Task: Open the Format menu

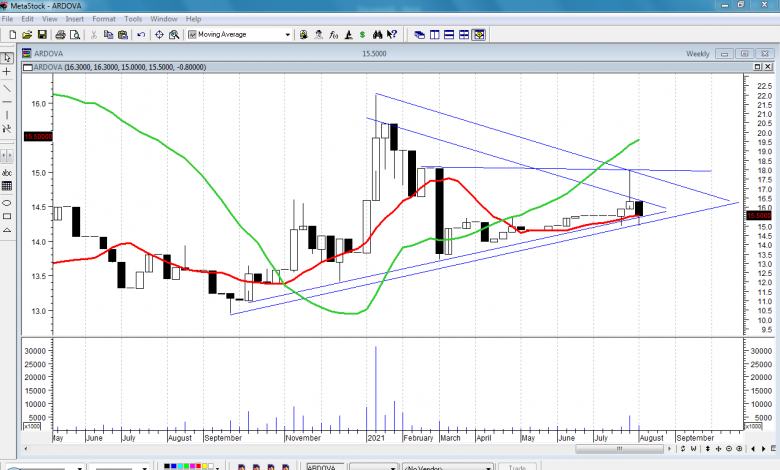Action: coord(103,19)
